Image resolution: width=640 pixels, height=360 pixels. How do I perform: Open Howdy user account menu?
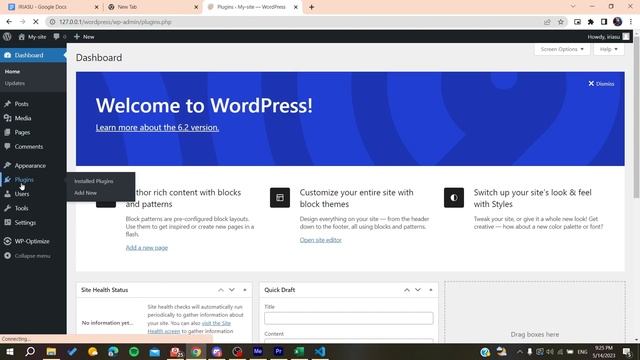[x=608, y=37]
